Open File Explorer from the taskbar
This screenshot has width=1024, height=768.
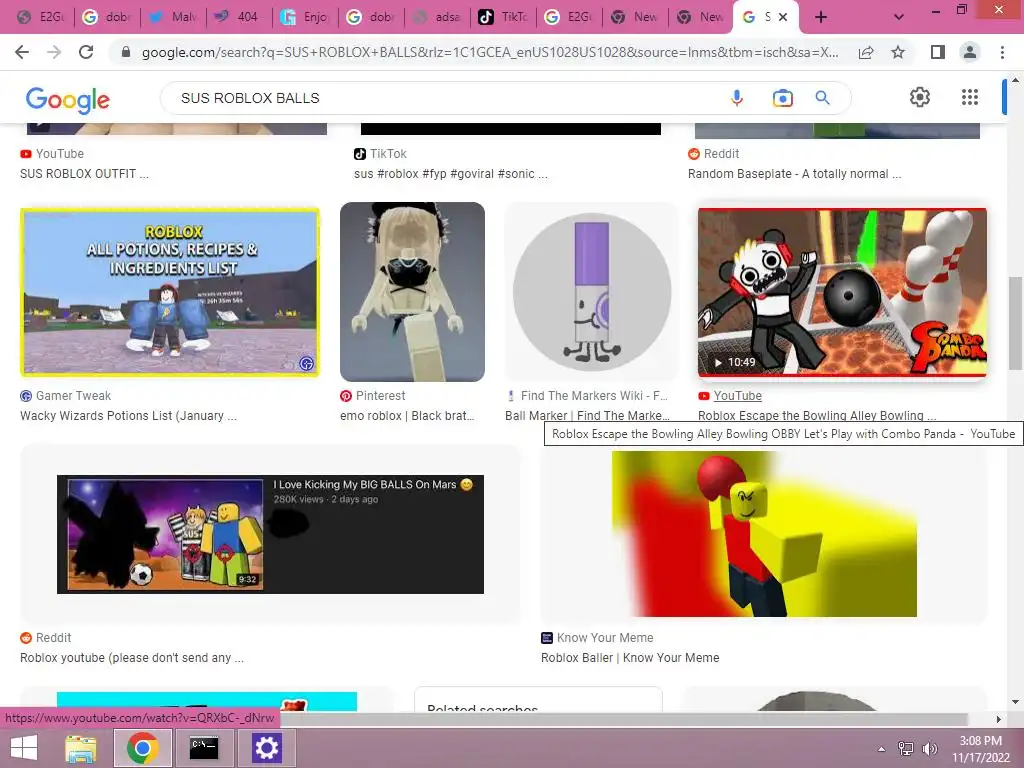[81, 748]
